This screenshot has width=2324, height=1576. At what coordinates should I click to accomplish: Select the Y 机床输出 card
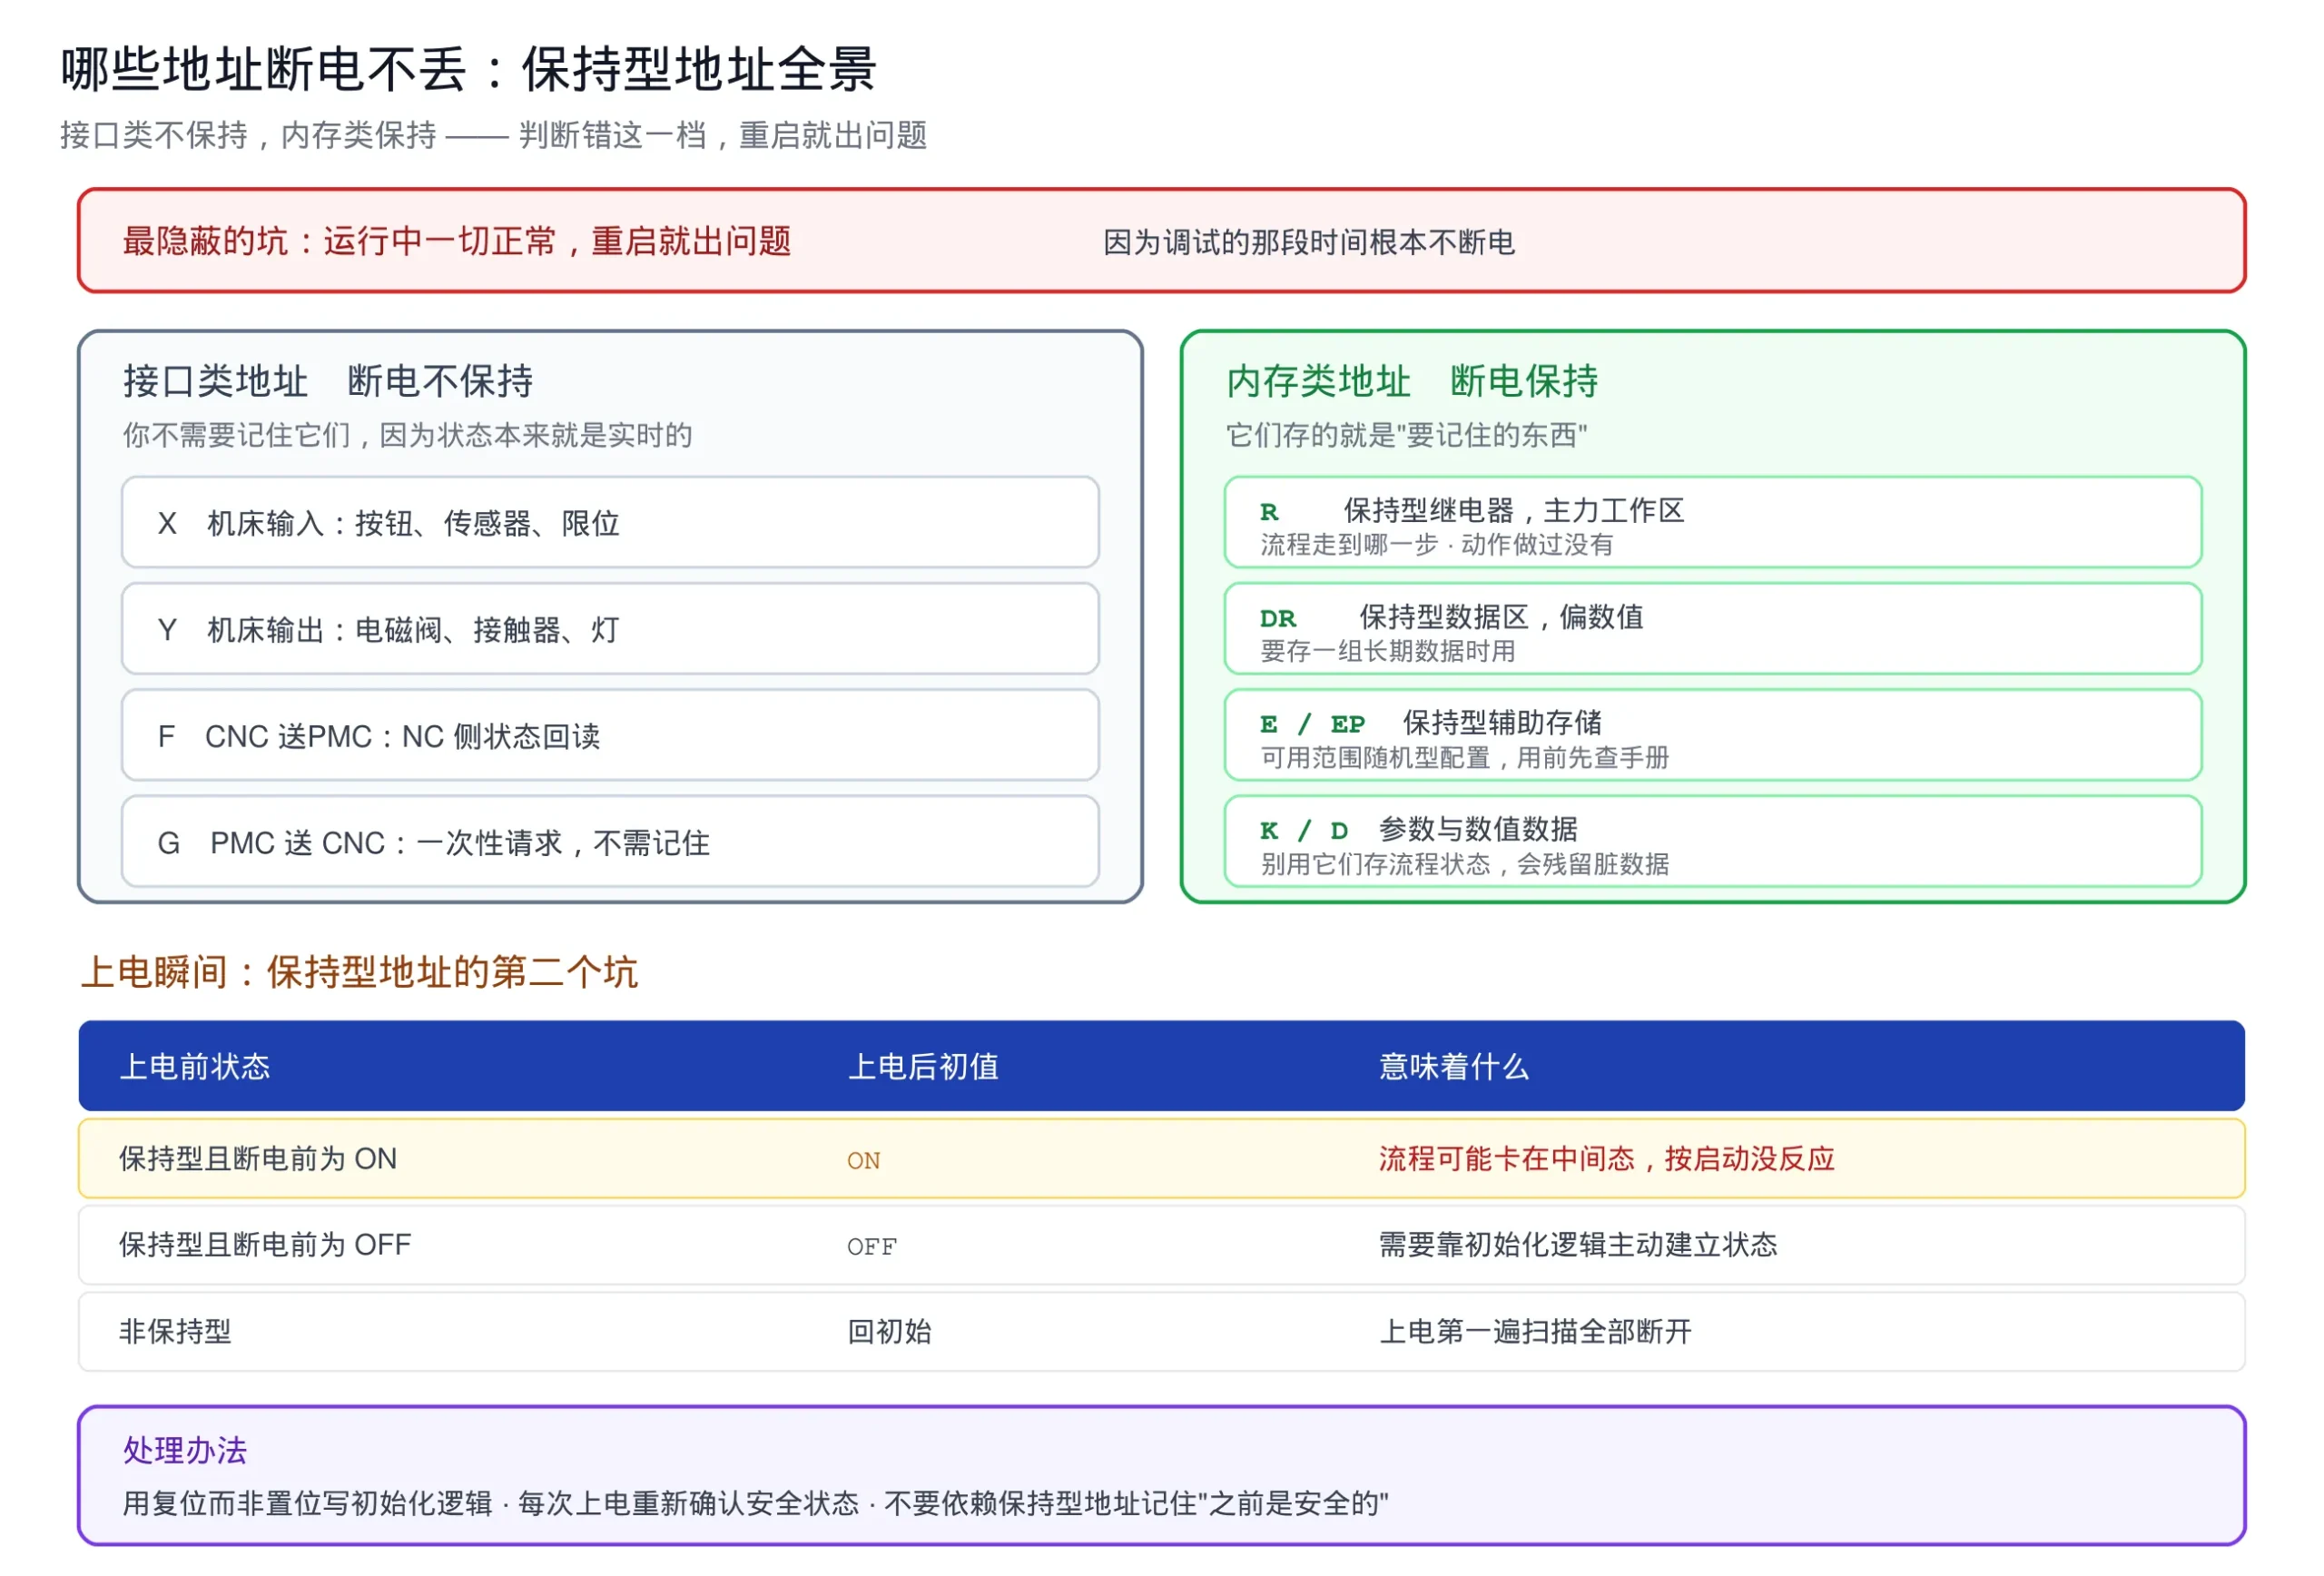point(610,629)
